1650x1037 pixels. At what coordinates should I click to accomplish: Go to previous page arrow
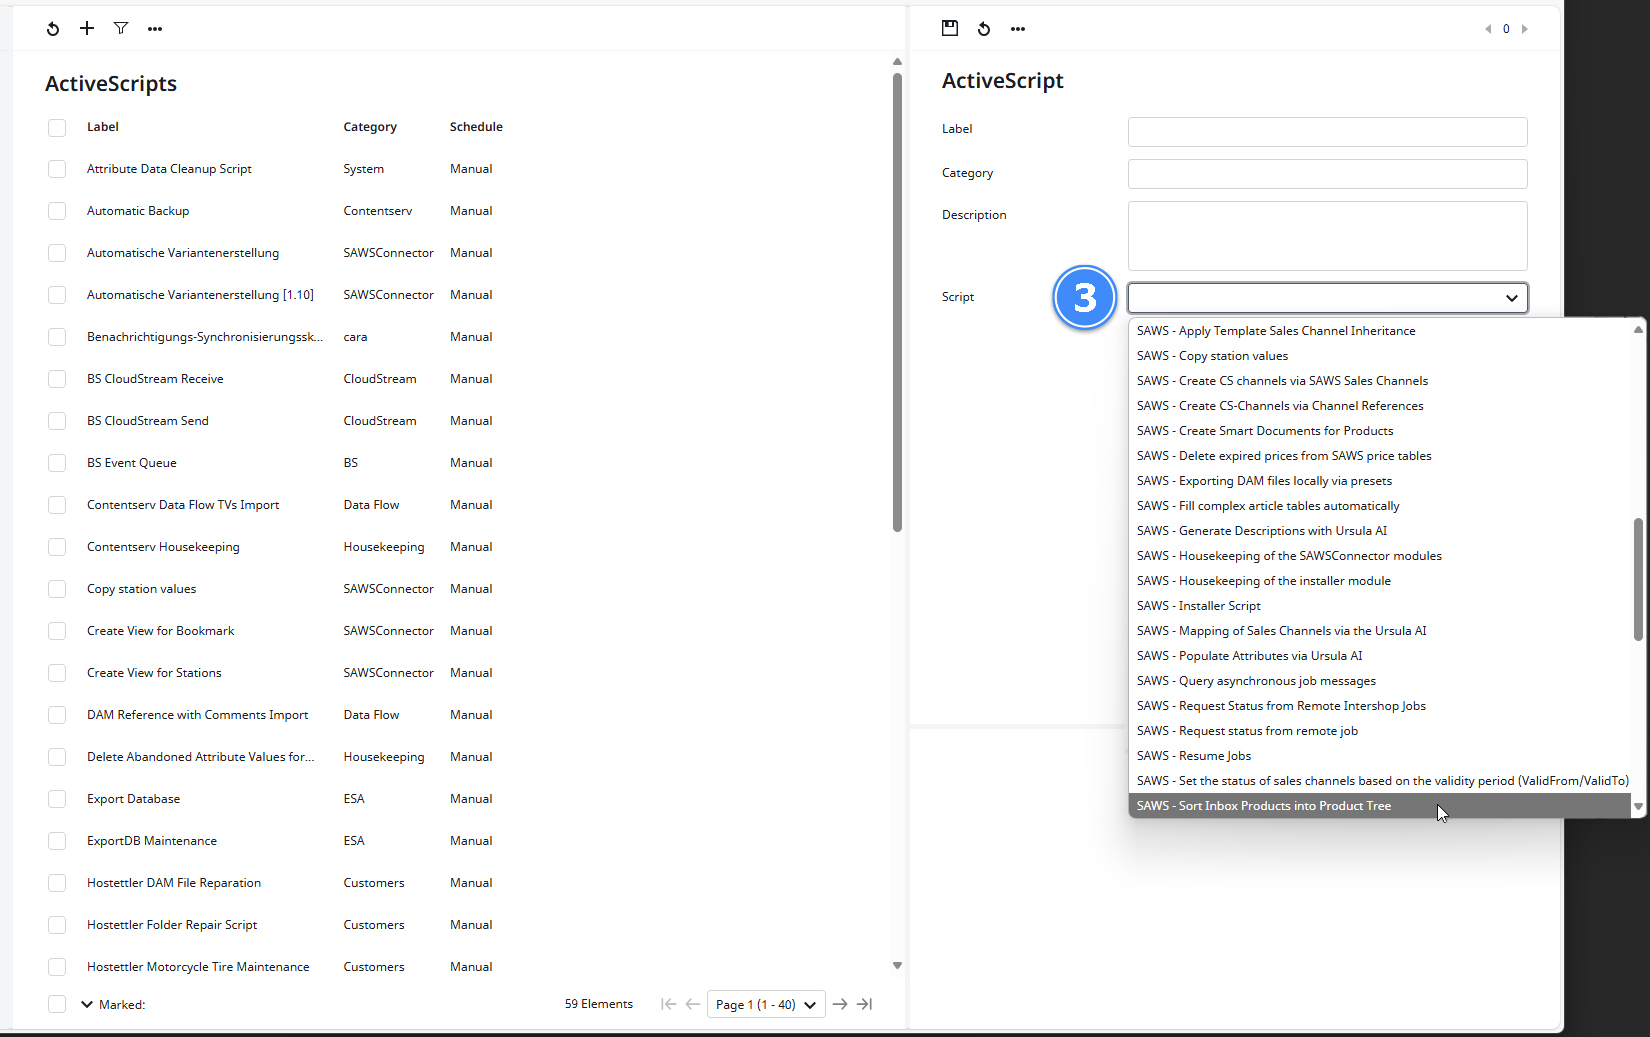click(x=692, y=1004)
